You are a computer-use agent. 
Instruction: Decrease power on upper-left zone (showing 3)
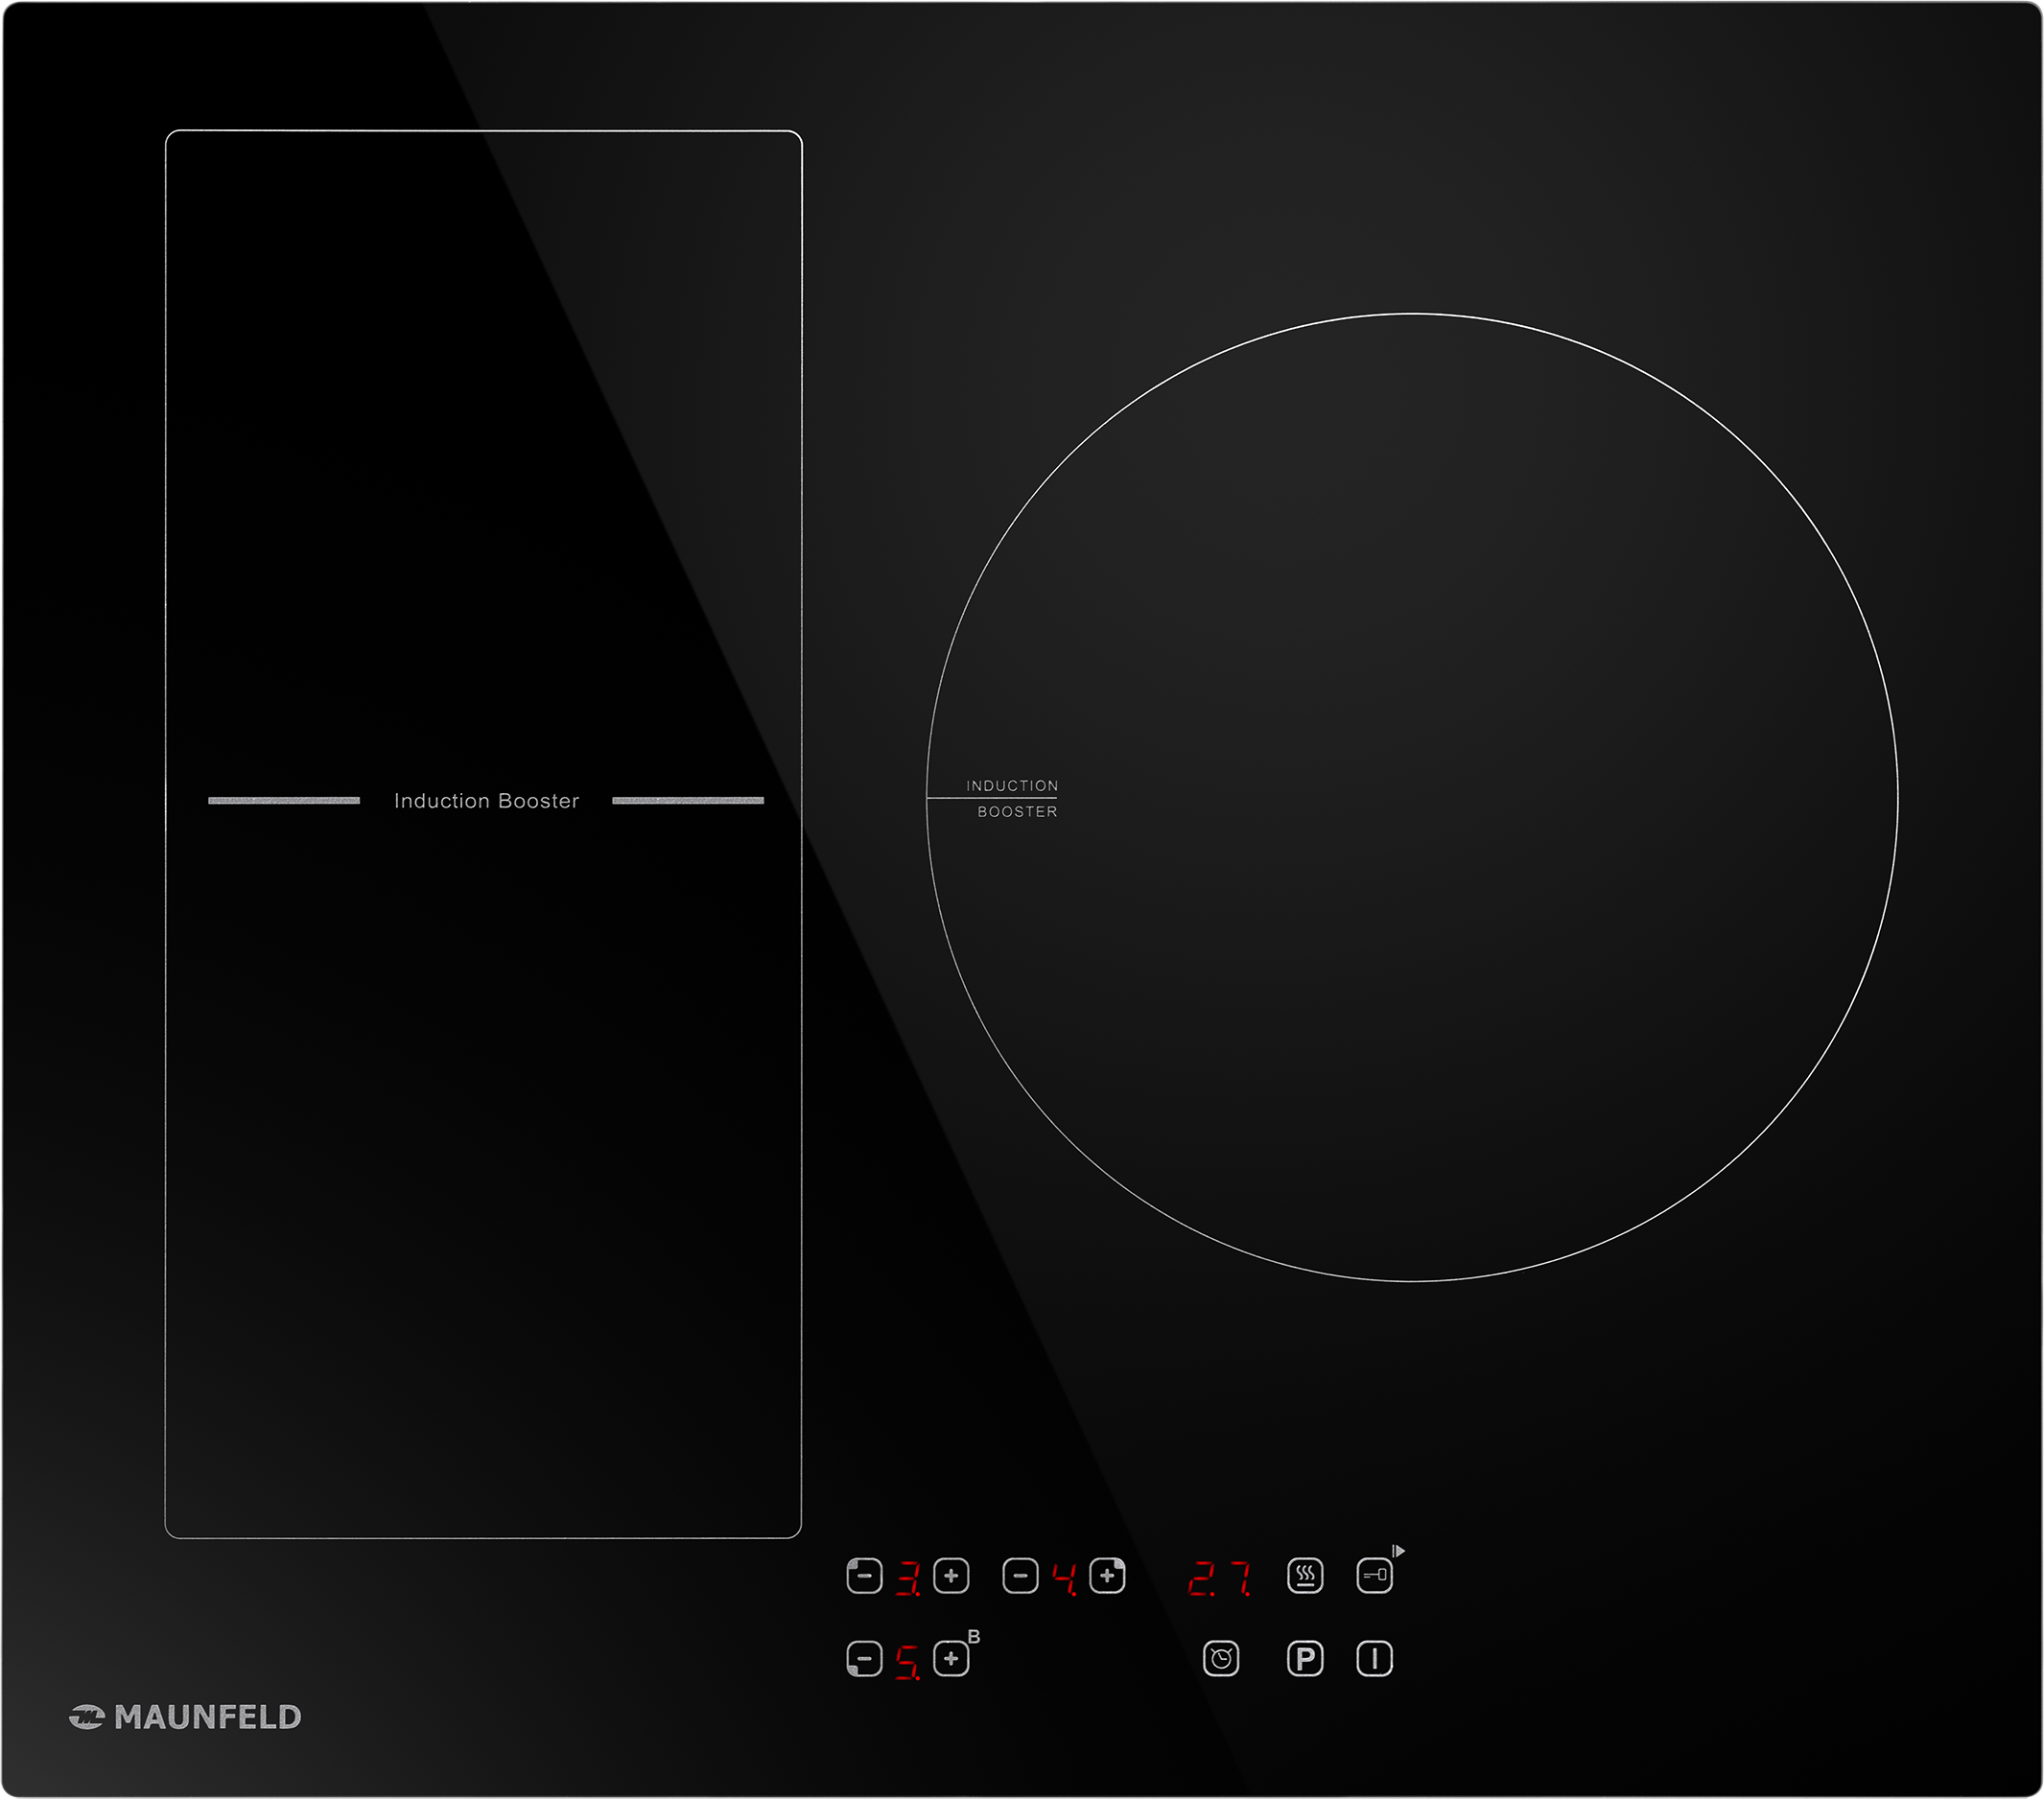click(x=864, y=1577)
